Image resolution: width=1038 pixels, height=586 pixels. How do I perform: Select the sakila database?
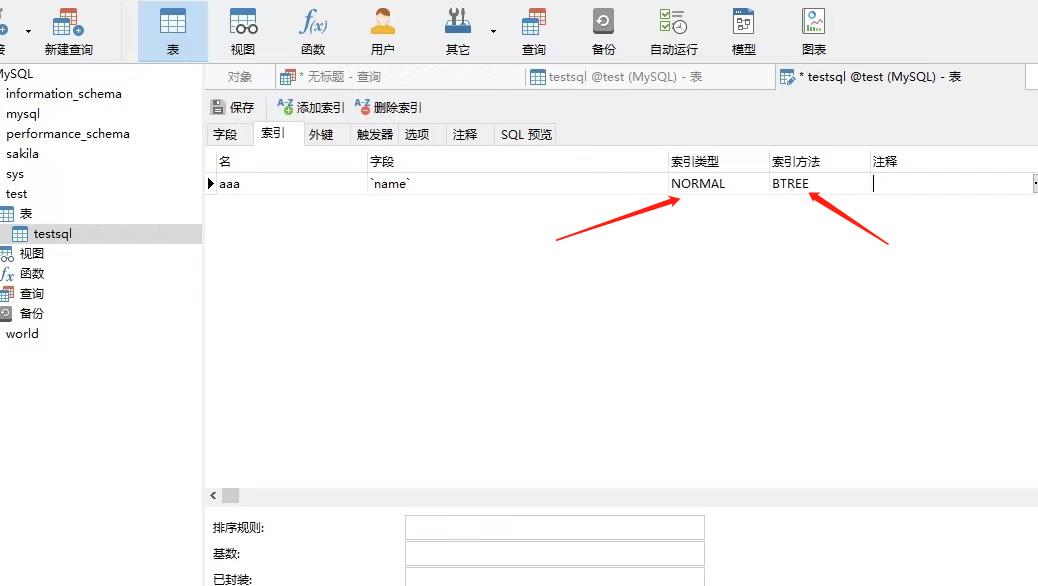pos(22,154)
